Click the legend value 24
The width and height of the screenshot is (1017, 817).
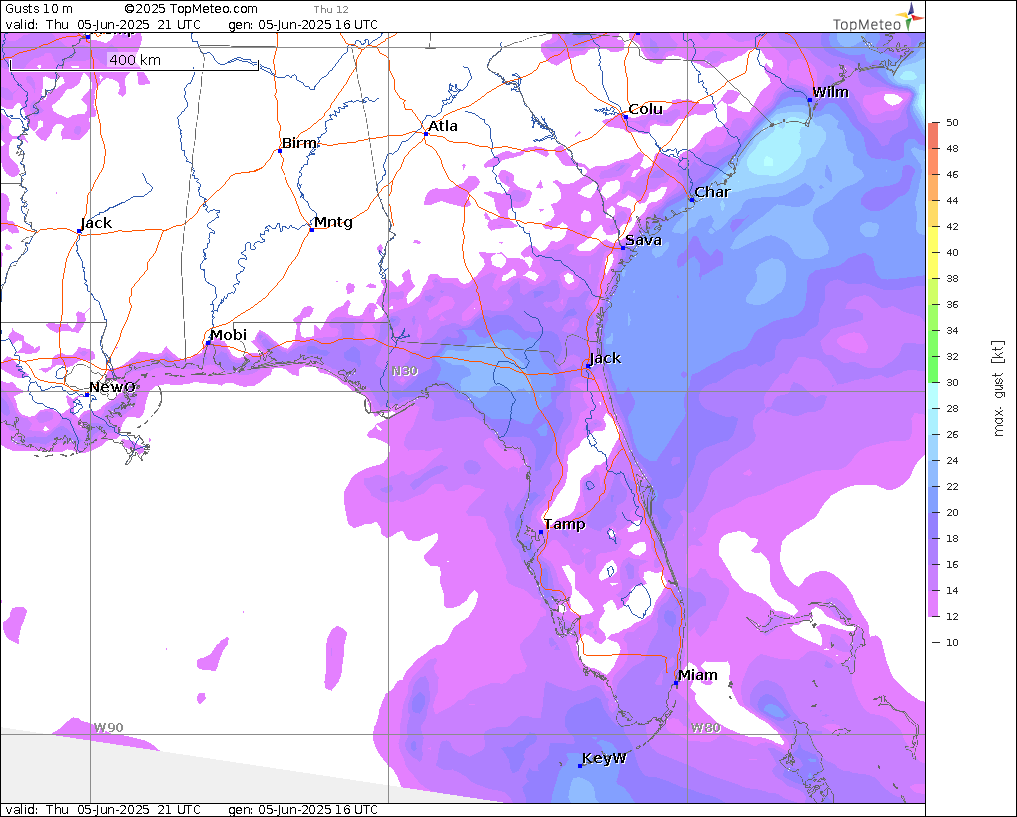click(x=952, y=460)
